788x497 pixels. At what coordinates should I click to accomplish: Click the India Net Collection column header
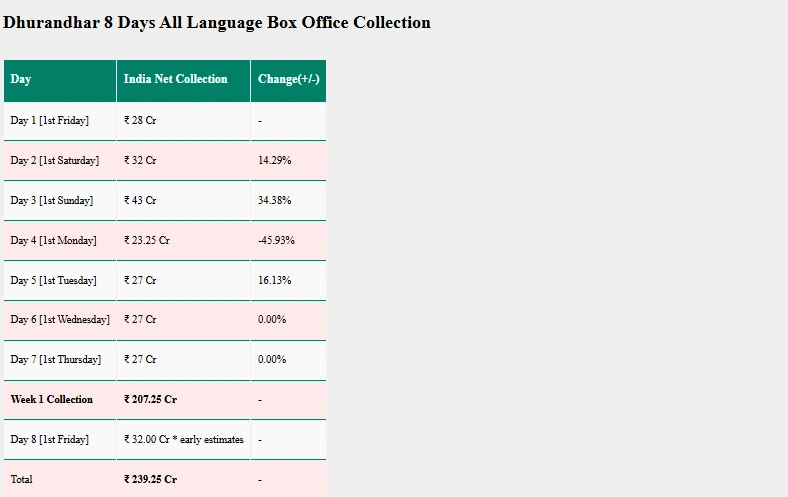176,80
